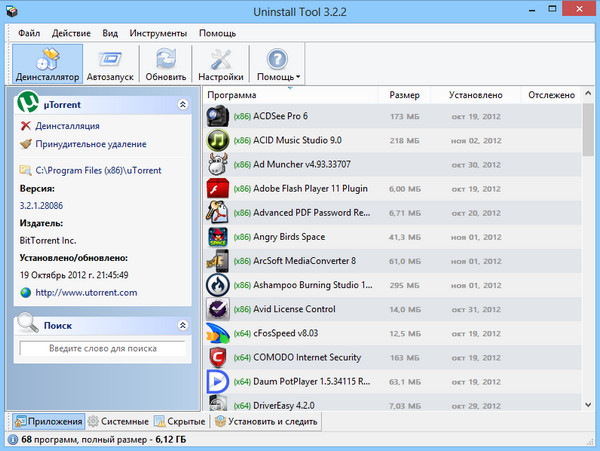
Task: Switch to the Системные tab
Action: click(x=121, y=422)
